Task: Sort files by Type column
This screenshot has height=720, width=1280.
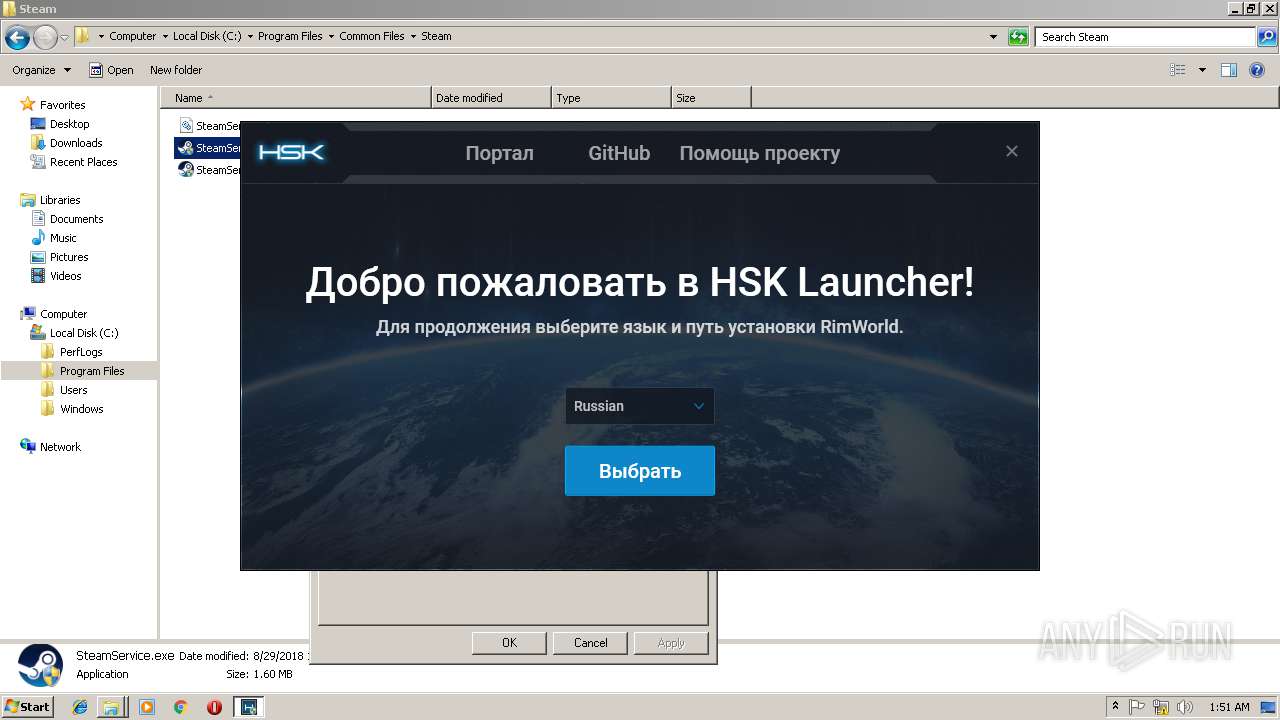Action: 611,98
